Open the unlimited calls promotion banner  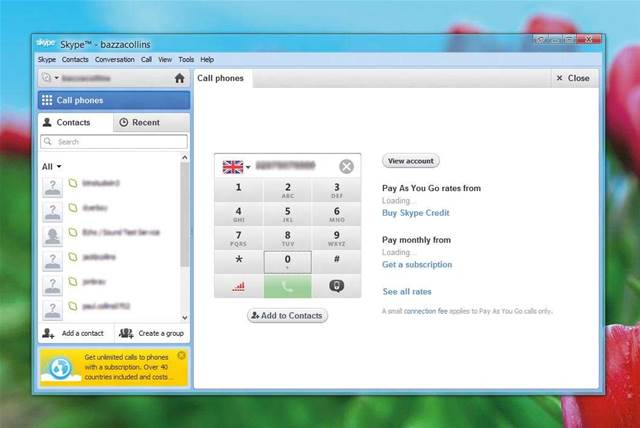(x=114, y=367)
